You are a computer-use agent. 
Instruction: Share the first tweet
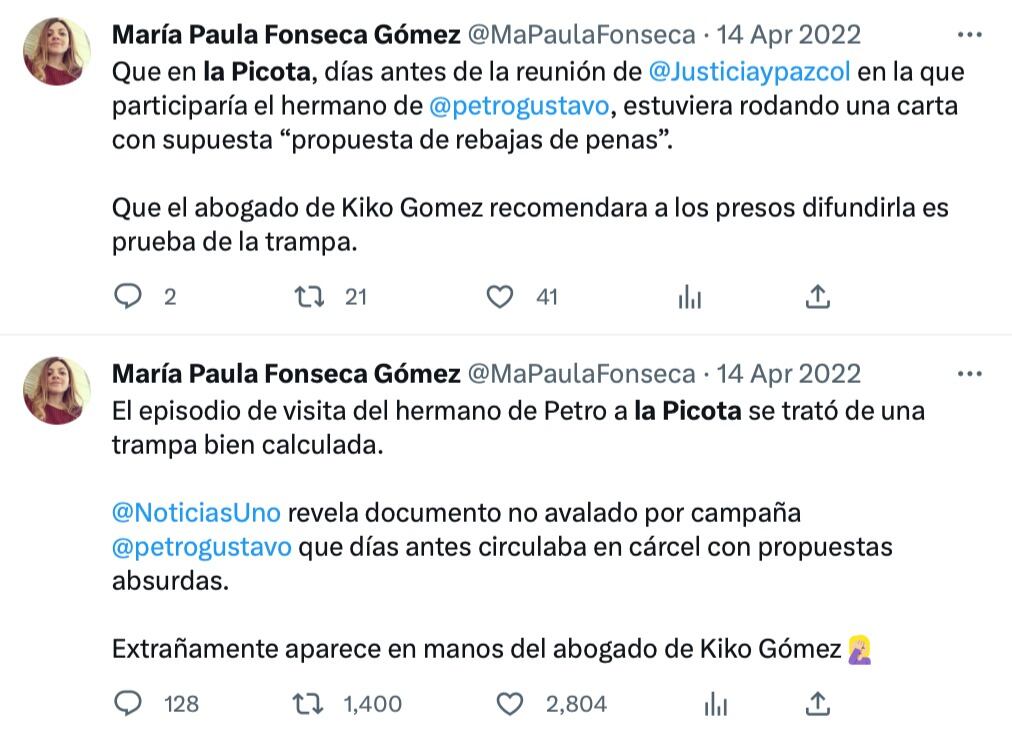pyautogui.click(x=818, y=296)
